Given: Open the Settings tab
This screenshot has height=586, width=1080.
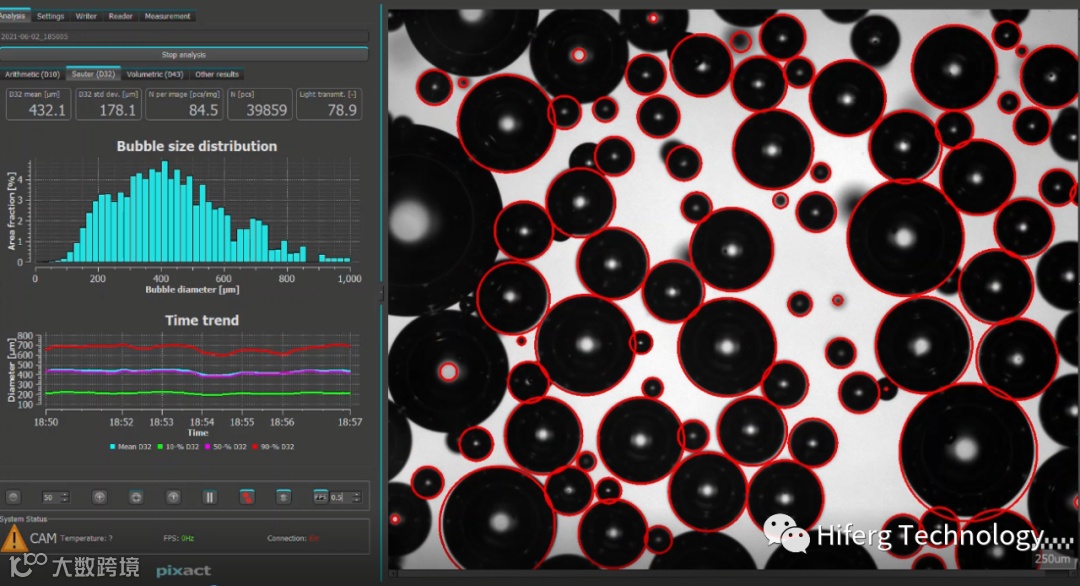Looking at the screenshot, I should (50, 16).
